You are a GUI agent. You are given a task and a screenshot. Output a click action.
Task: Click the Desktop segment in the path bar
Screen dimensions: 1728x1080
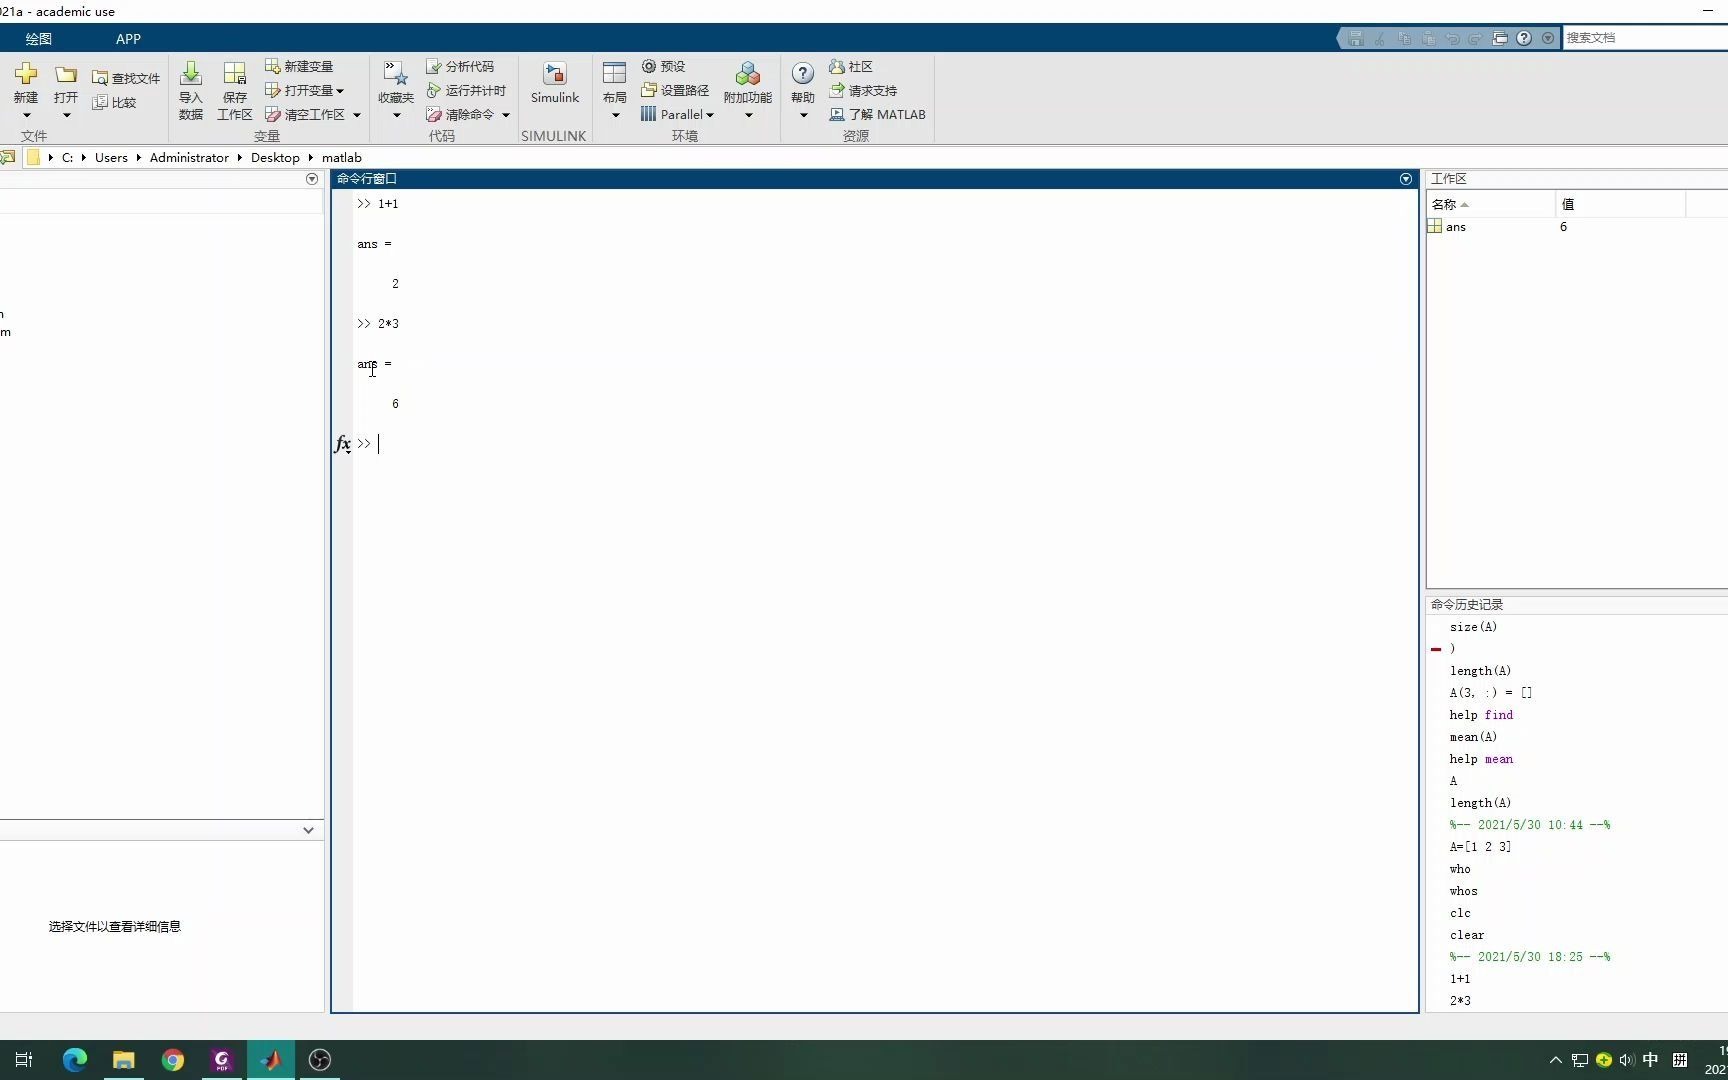275,157
